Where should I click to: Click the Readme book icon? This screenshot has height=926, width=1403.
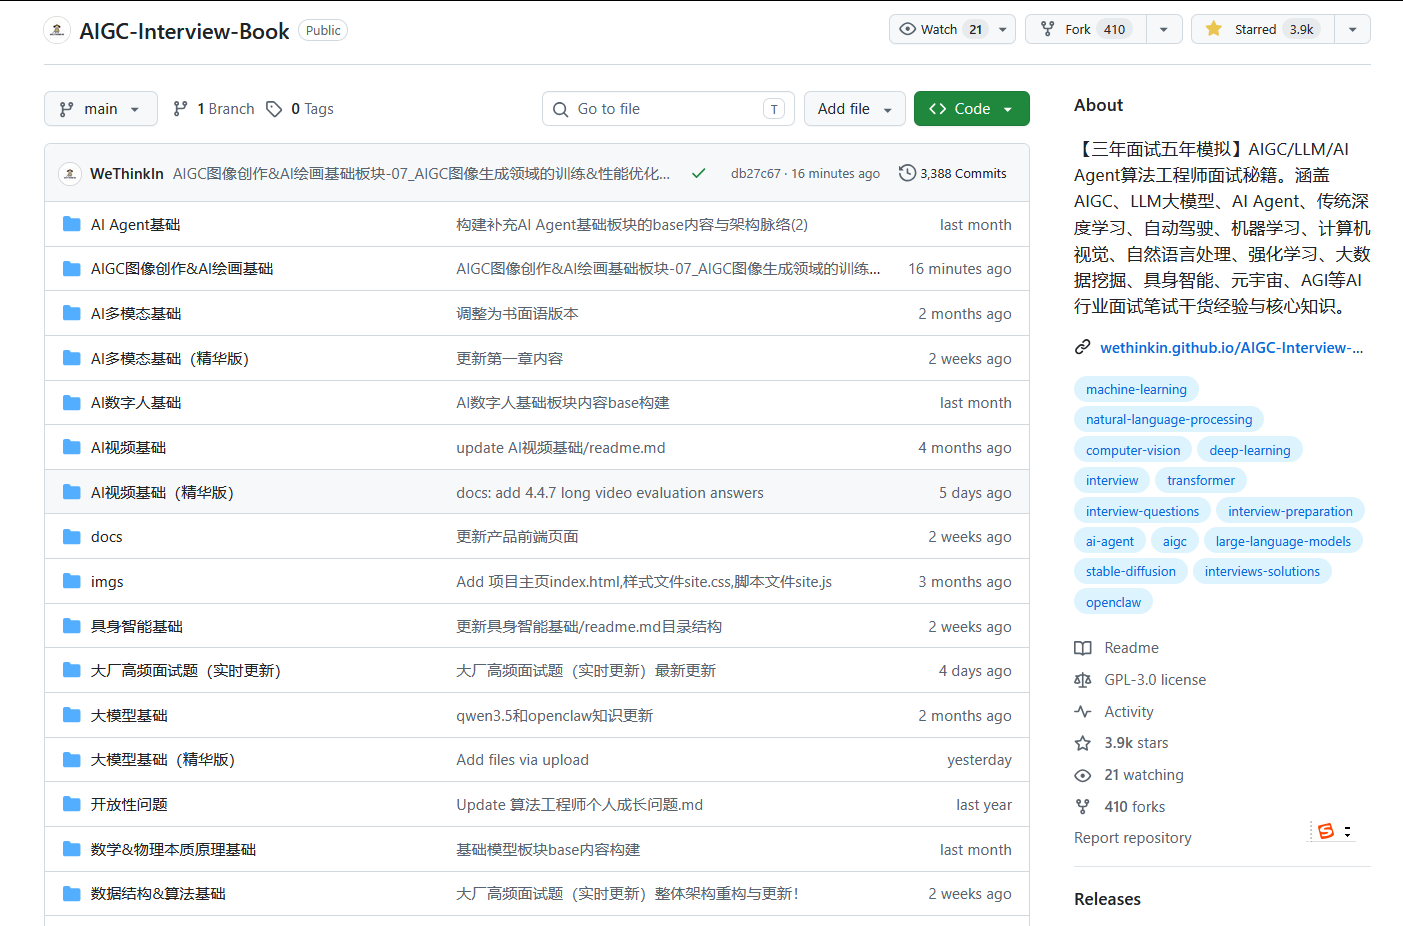1082,648
